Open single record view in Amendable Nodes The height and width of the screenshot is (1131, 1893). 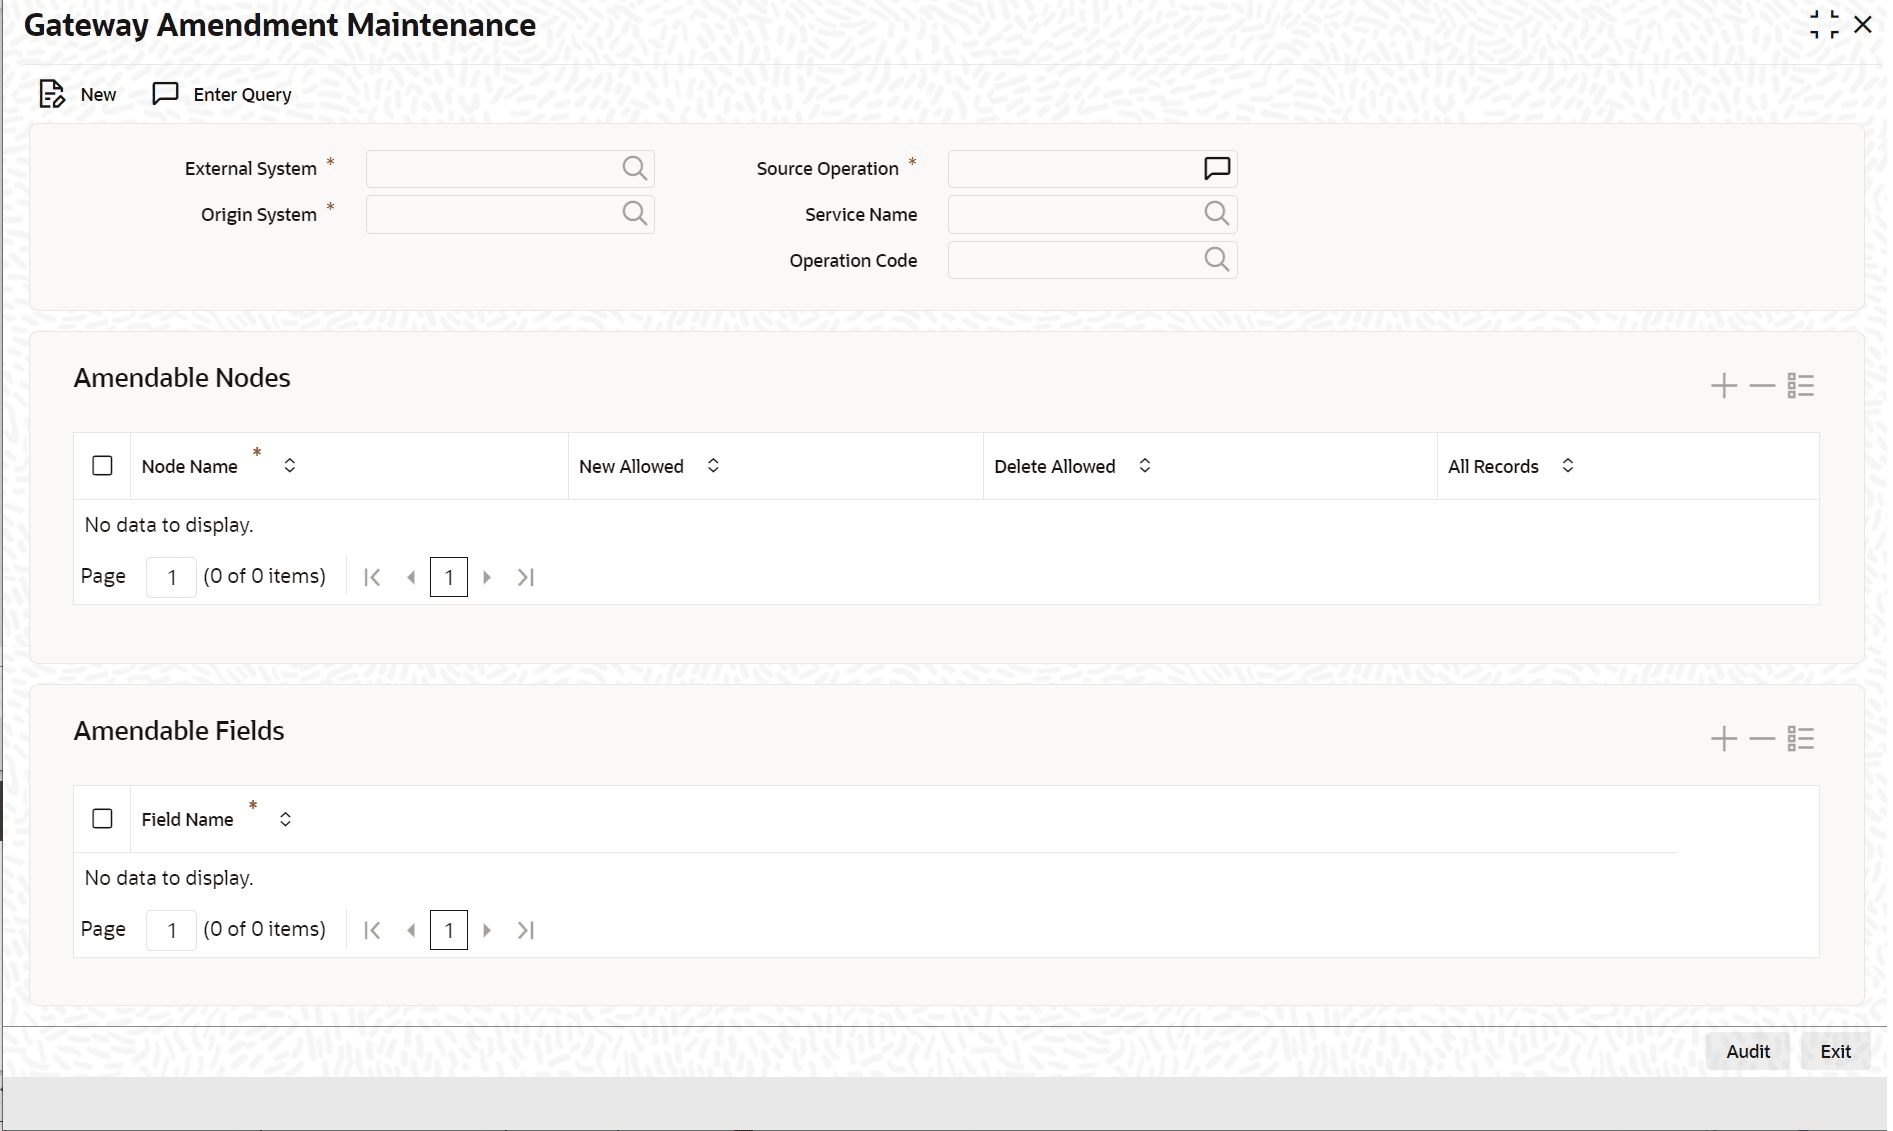1800,385
